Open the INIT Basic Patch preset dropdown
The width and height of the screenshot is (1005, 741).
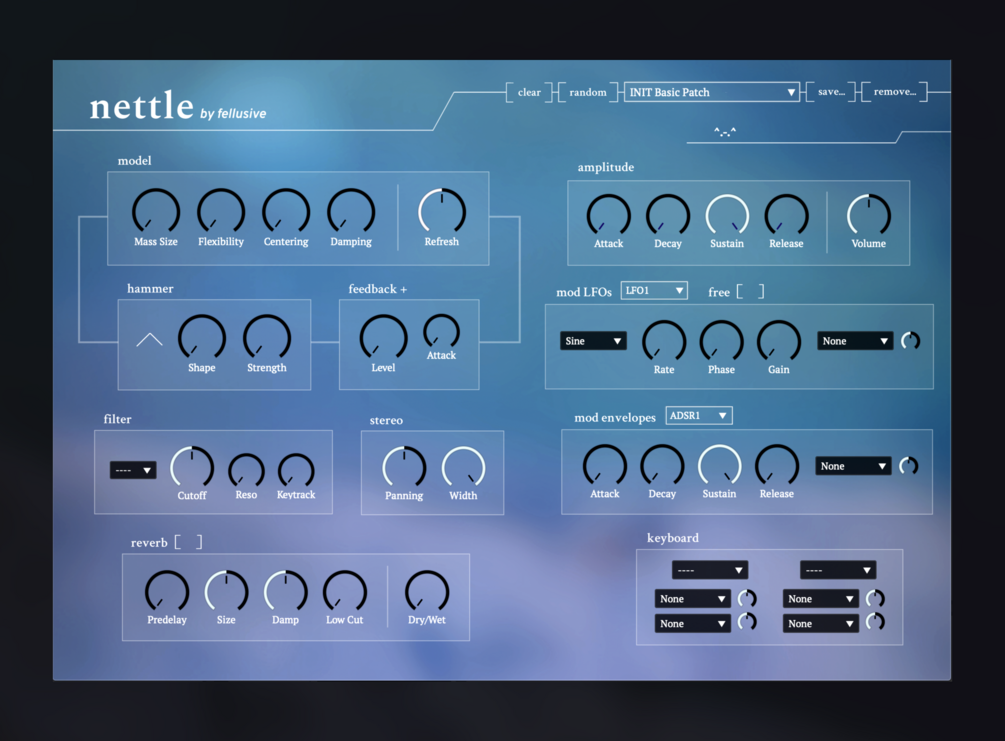711,92
